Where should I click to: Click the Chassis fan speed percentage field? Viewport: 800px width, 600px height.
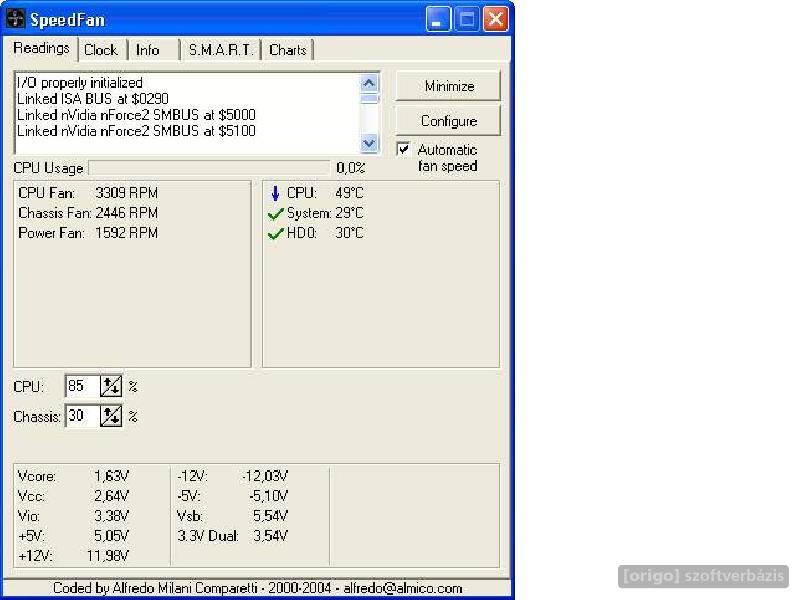coord(82,416)
